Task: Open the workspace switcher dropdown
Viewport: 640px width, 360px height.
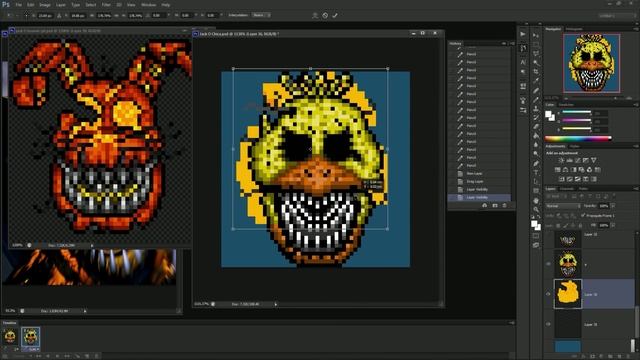Action: coord(617,16)
